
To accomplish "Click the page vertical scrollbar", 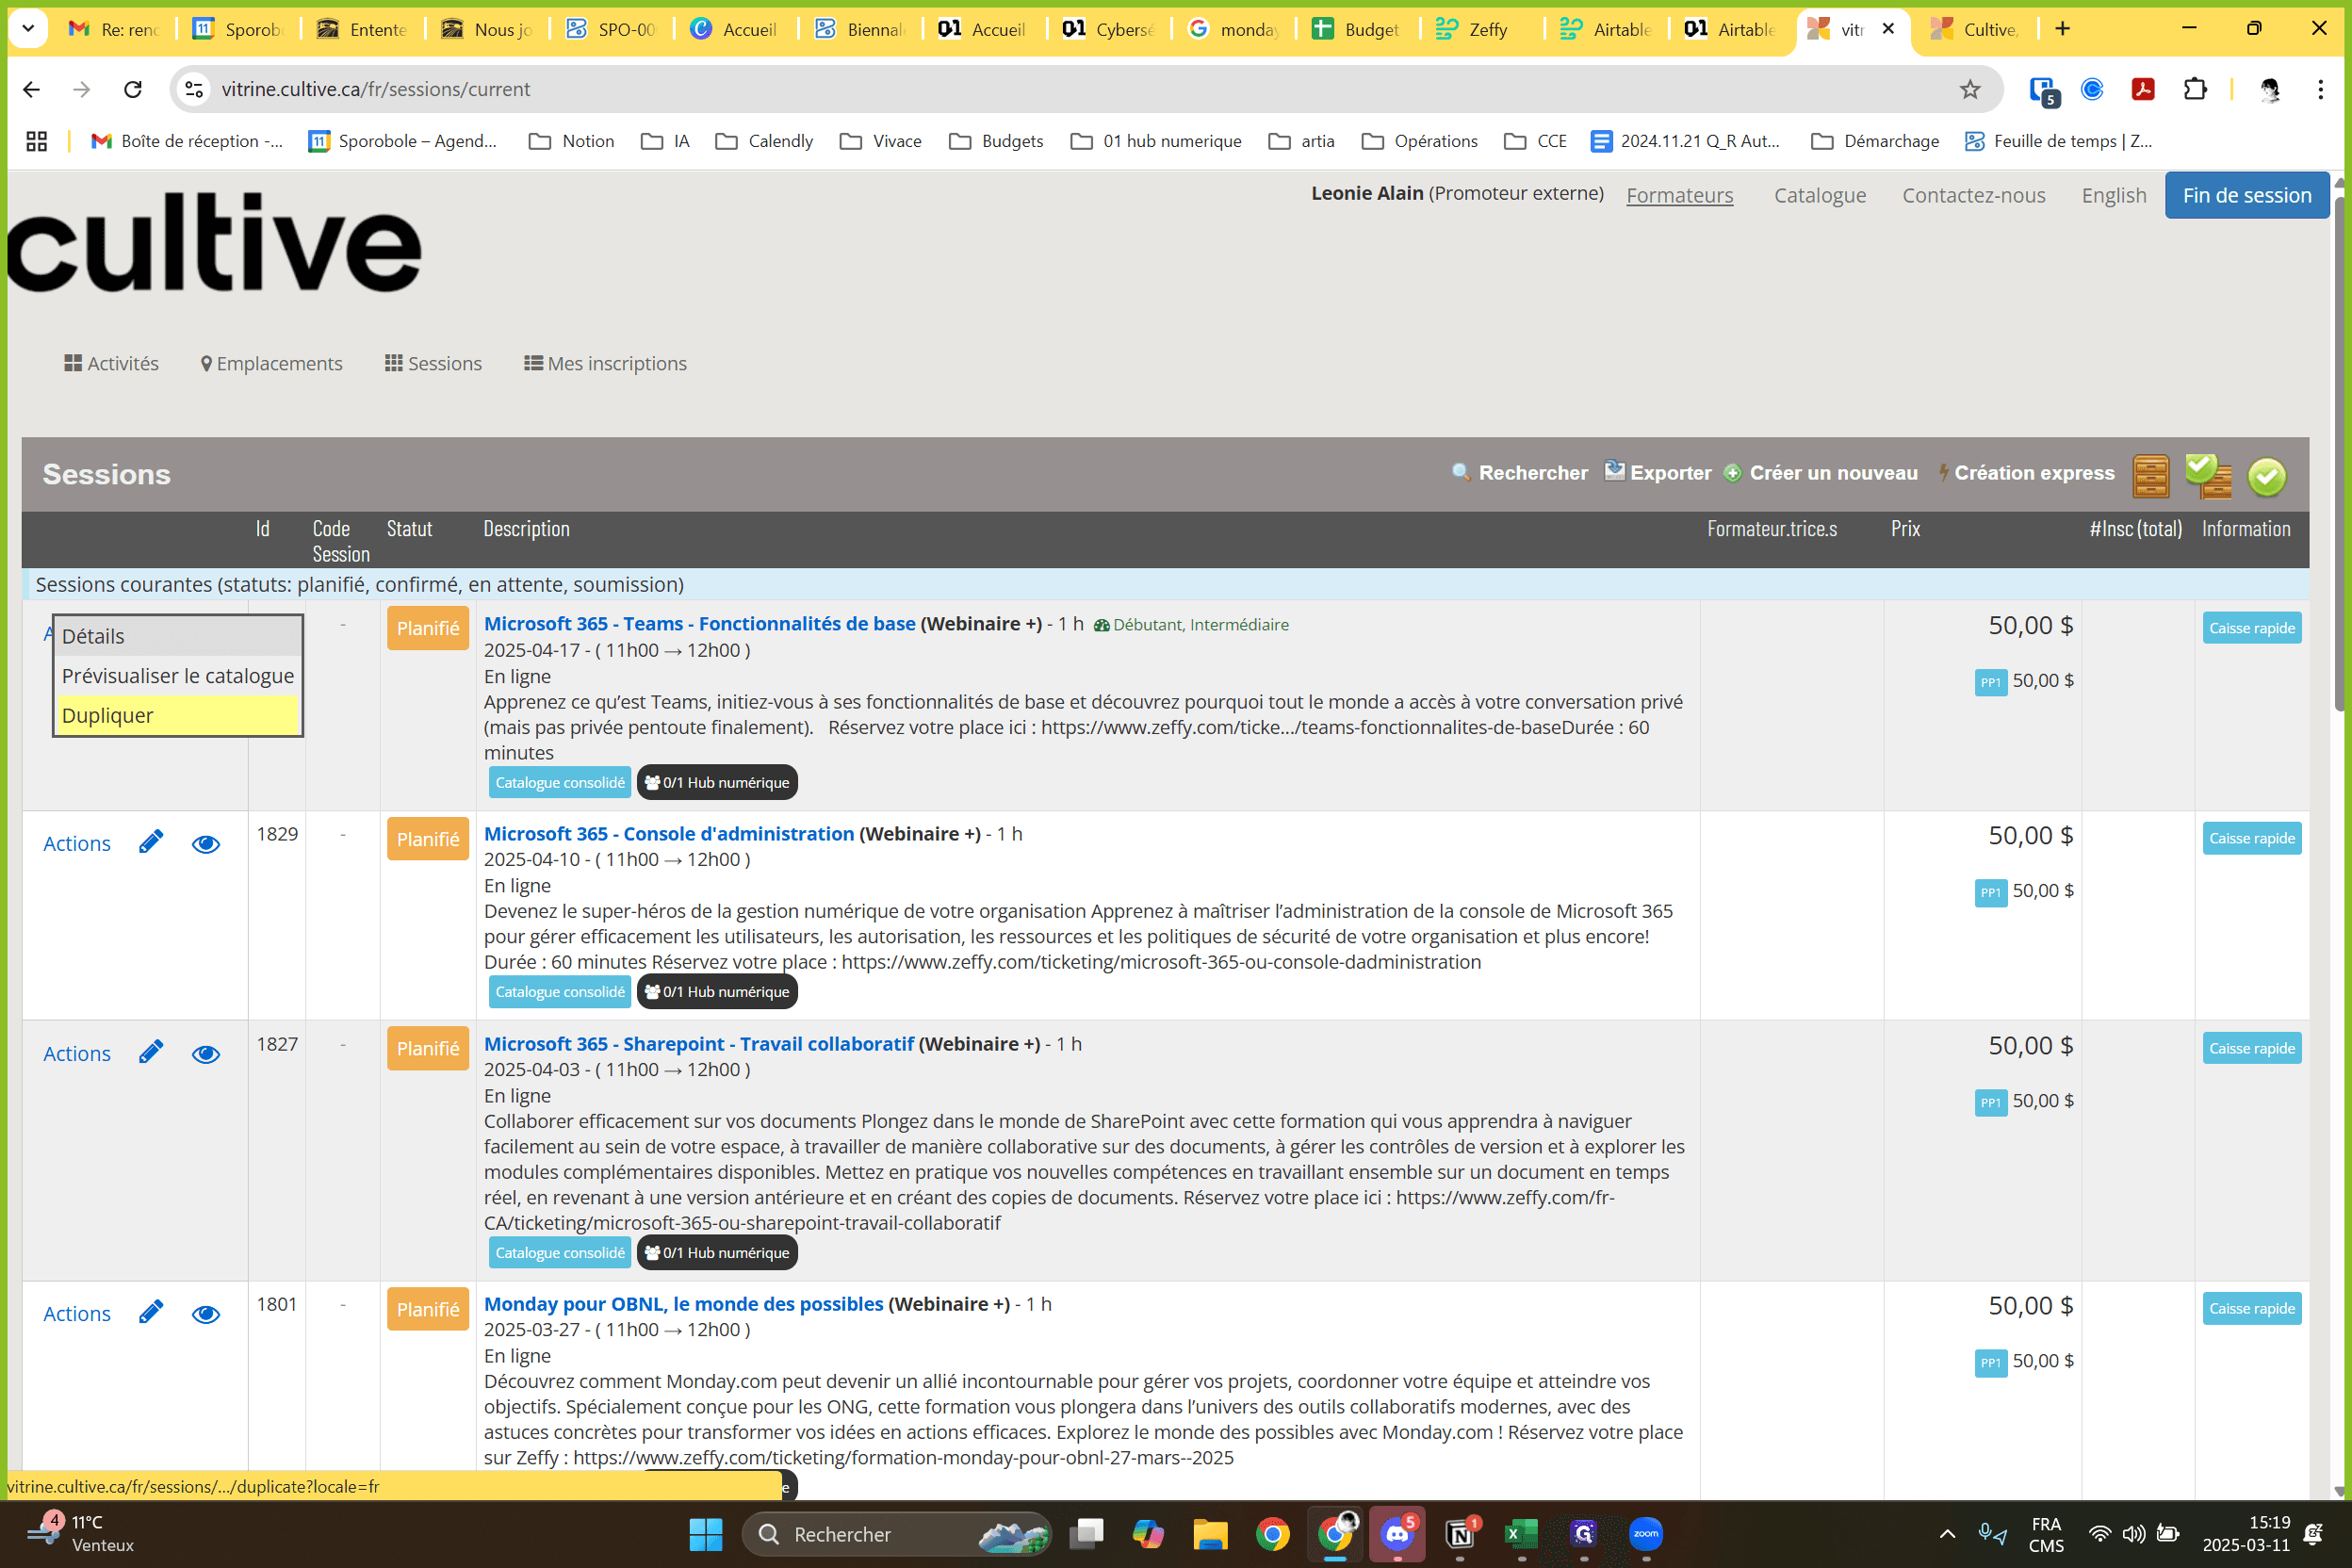I will pyautogui.click(x=2341, y=452).
